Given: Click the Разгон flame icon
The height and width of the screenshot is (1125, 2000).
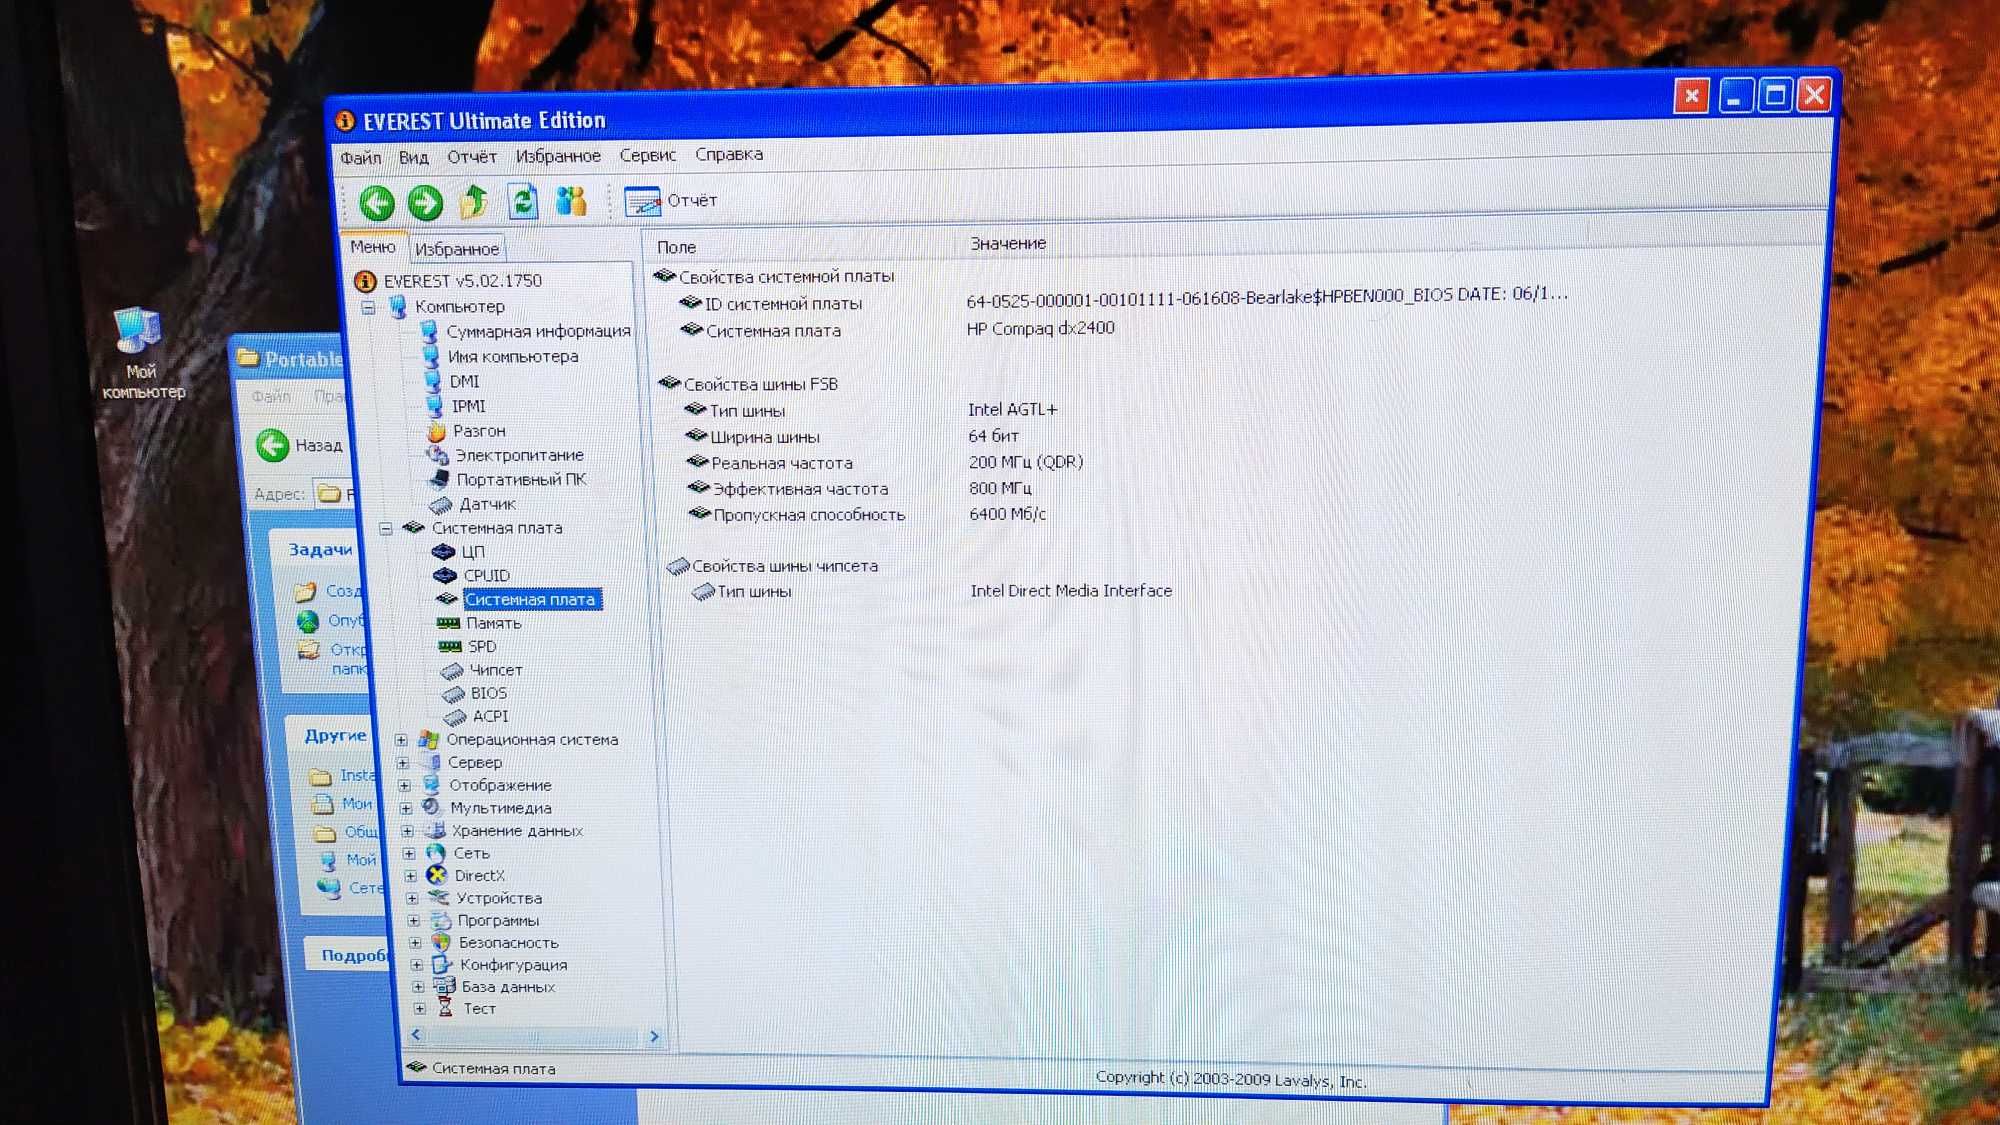Looking at the screenshot, I should click(436, 431).
